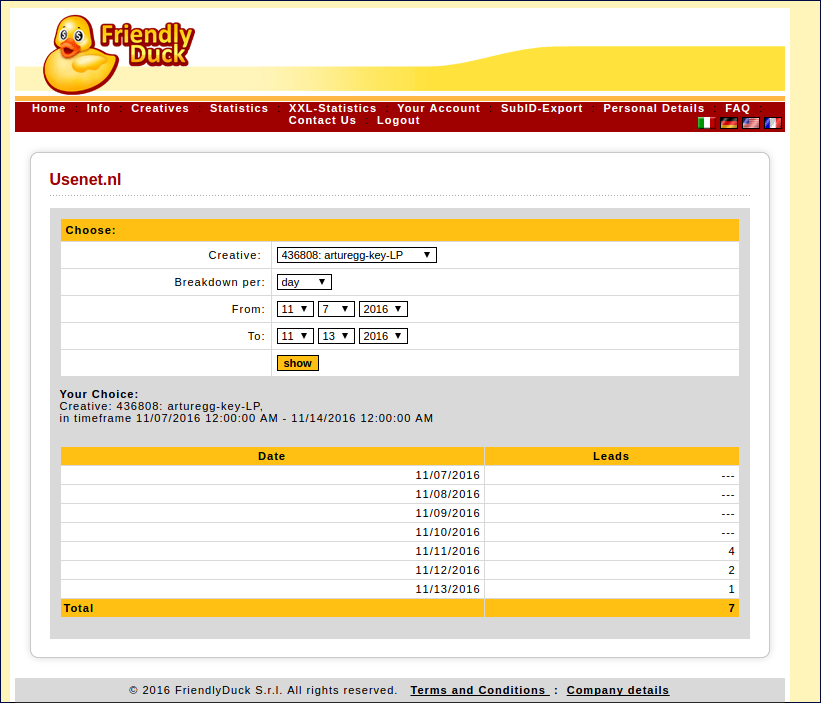Select the 11/08/2016 date cell

(x=272, y=494)
